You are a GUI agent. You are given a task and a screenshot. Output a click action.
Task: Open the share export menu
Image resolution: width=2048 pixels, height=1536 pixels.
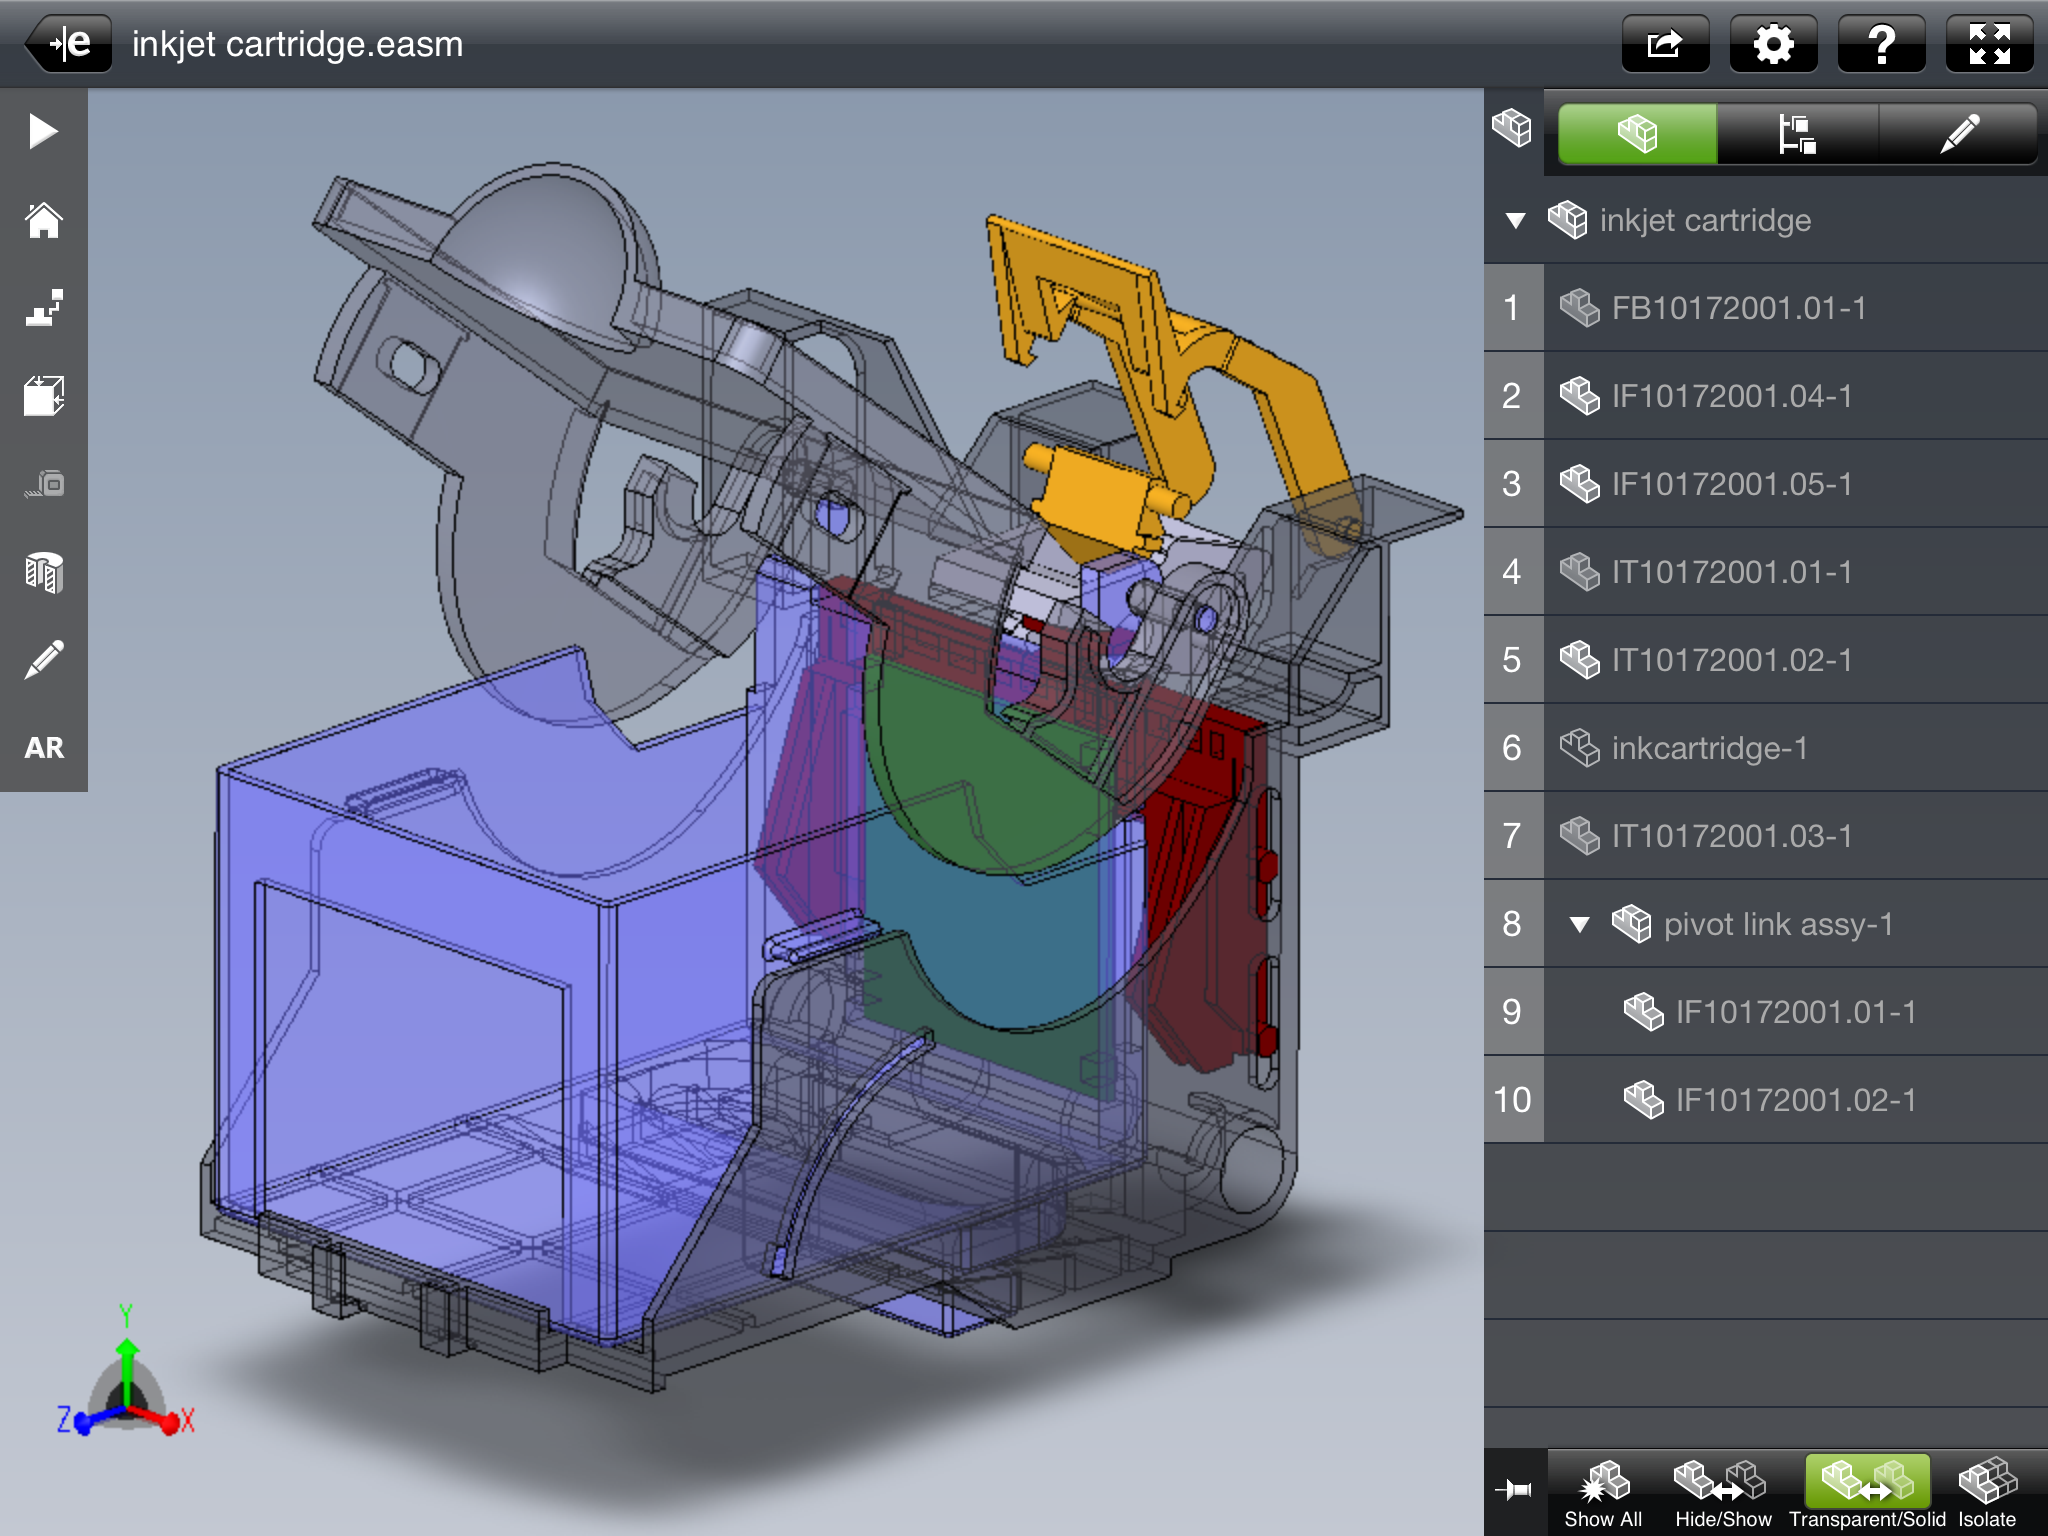point(1665,44)
